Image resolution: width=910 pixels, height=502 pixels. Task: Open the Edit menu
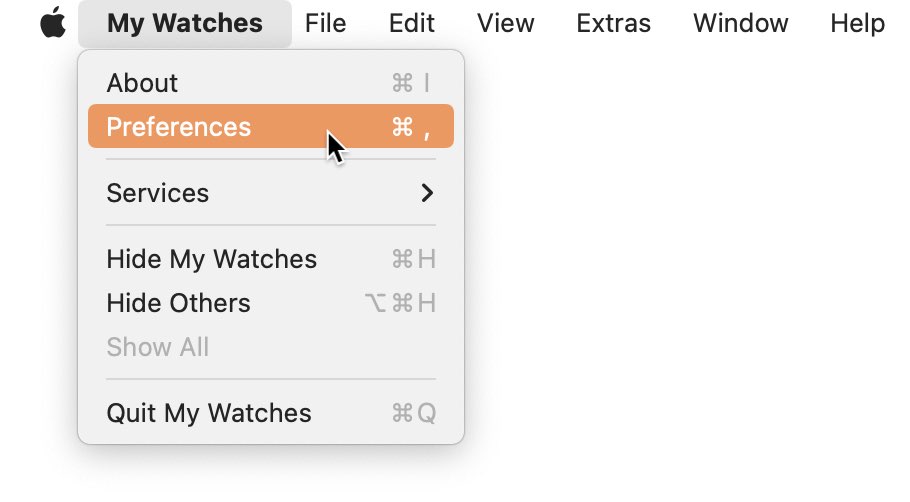411,23
